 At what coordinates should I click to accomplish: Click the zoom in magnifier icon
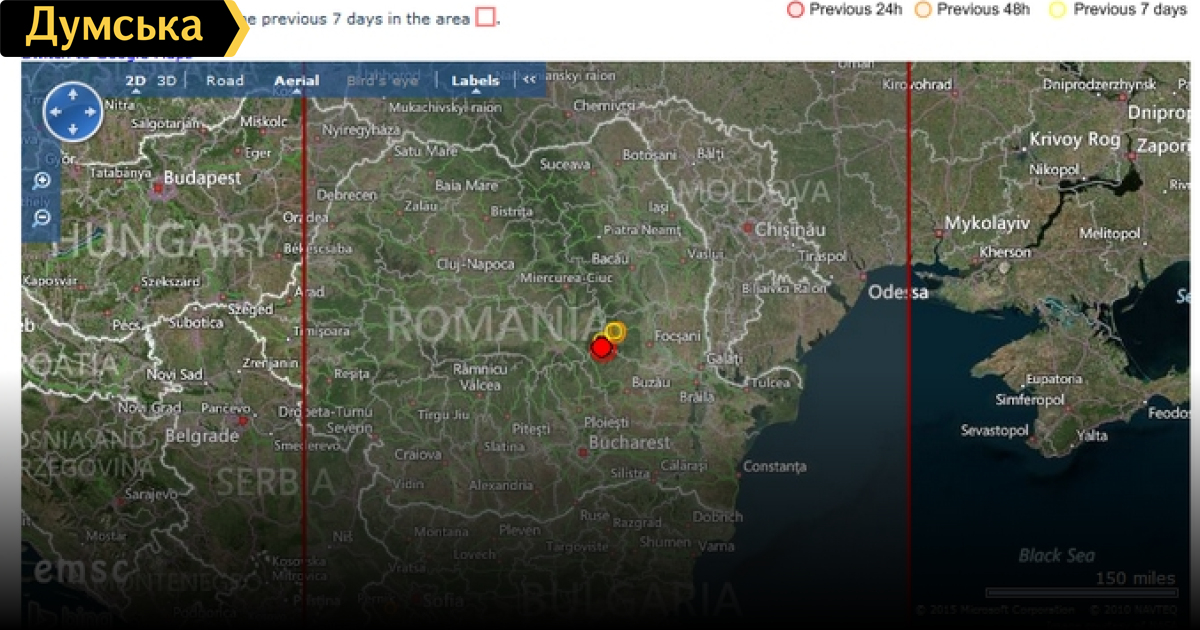42,181
